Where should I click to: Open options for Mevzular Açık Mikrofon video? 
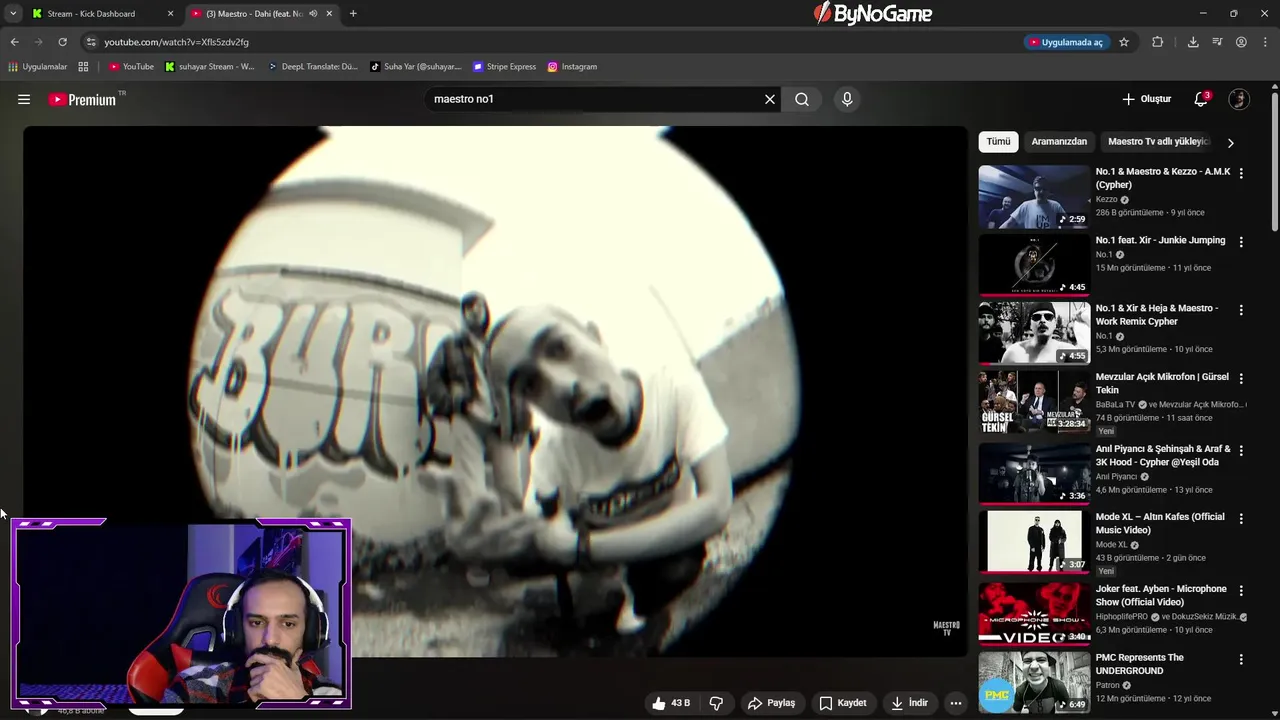(1241, 379)
